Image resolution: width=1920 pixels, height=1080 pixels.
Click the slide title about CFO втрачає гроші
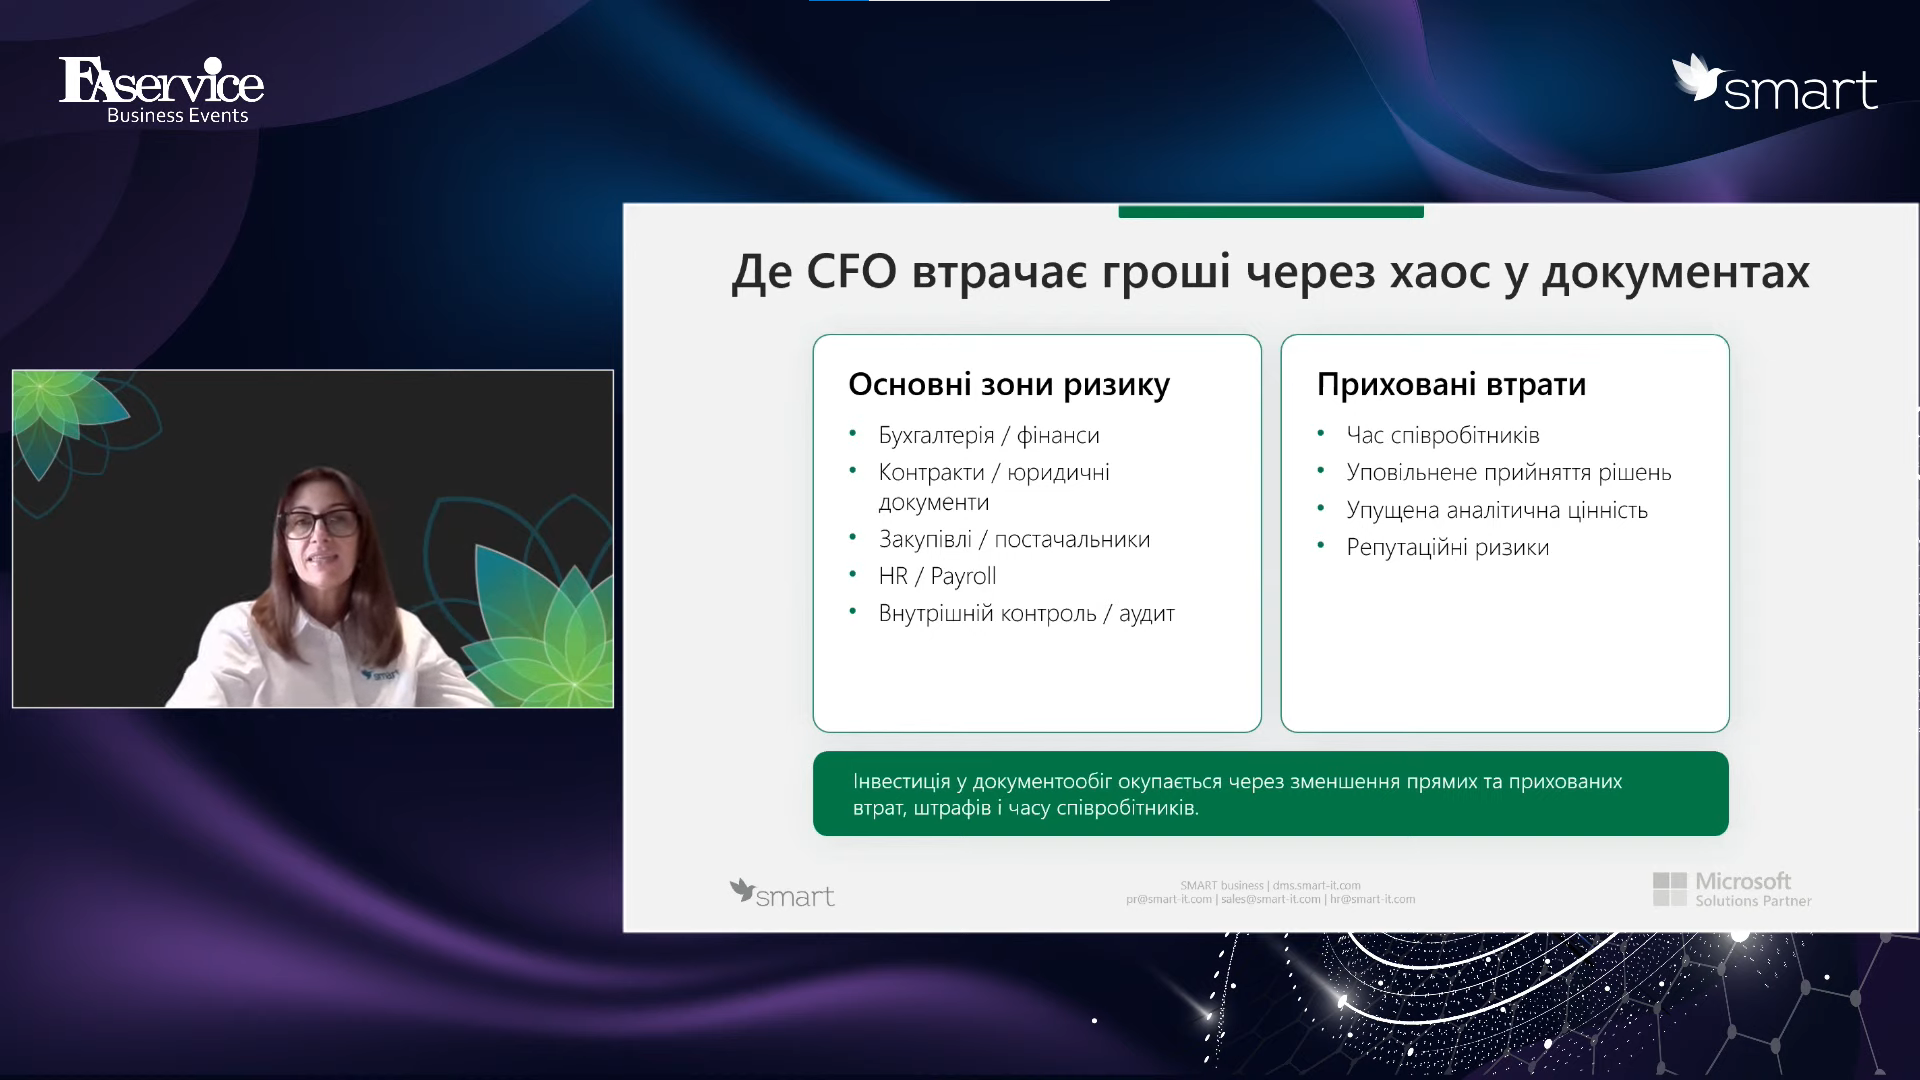(1270, 272)
